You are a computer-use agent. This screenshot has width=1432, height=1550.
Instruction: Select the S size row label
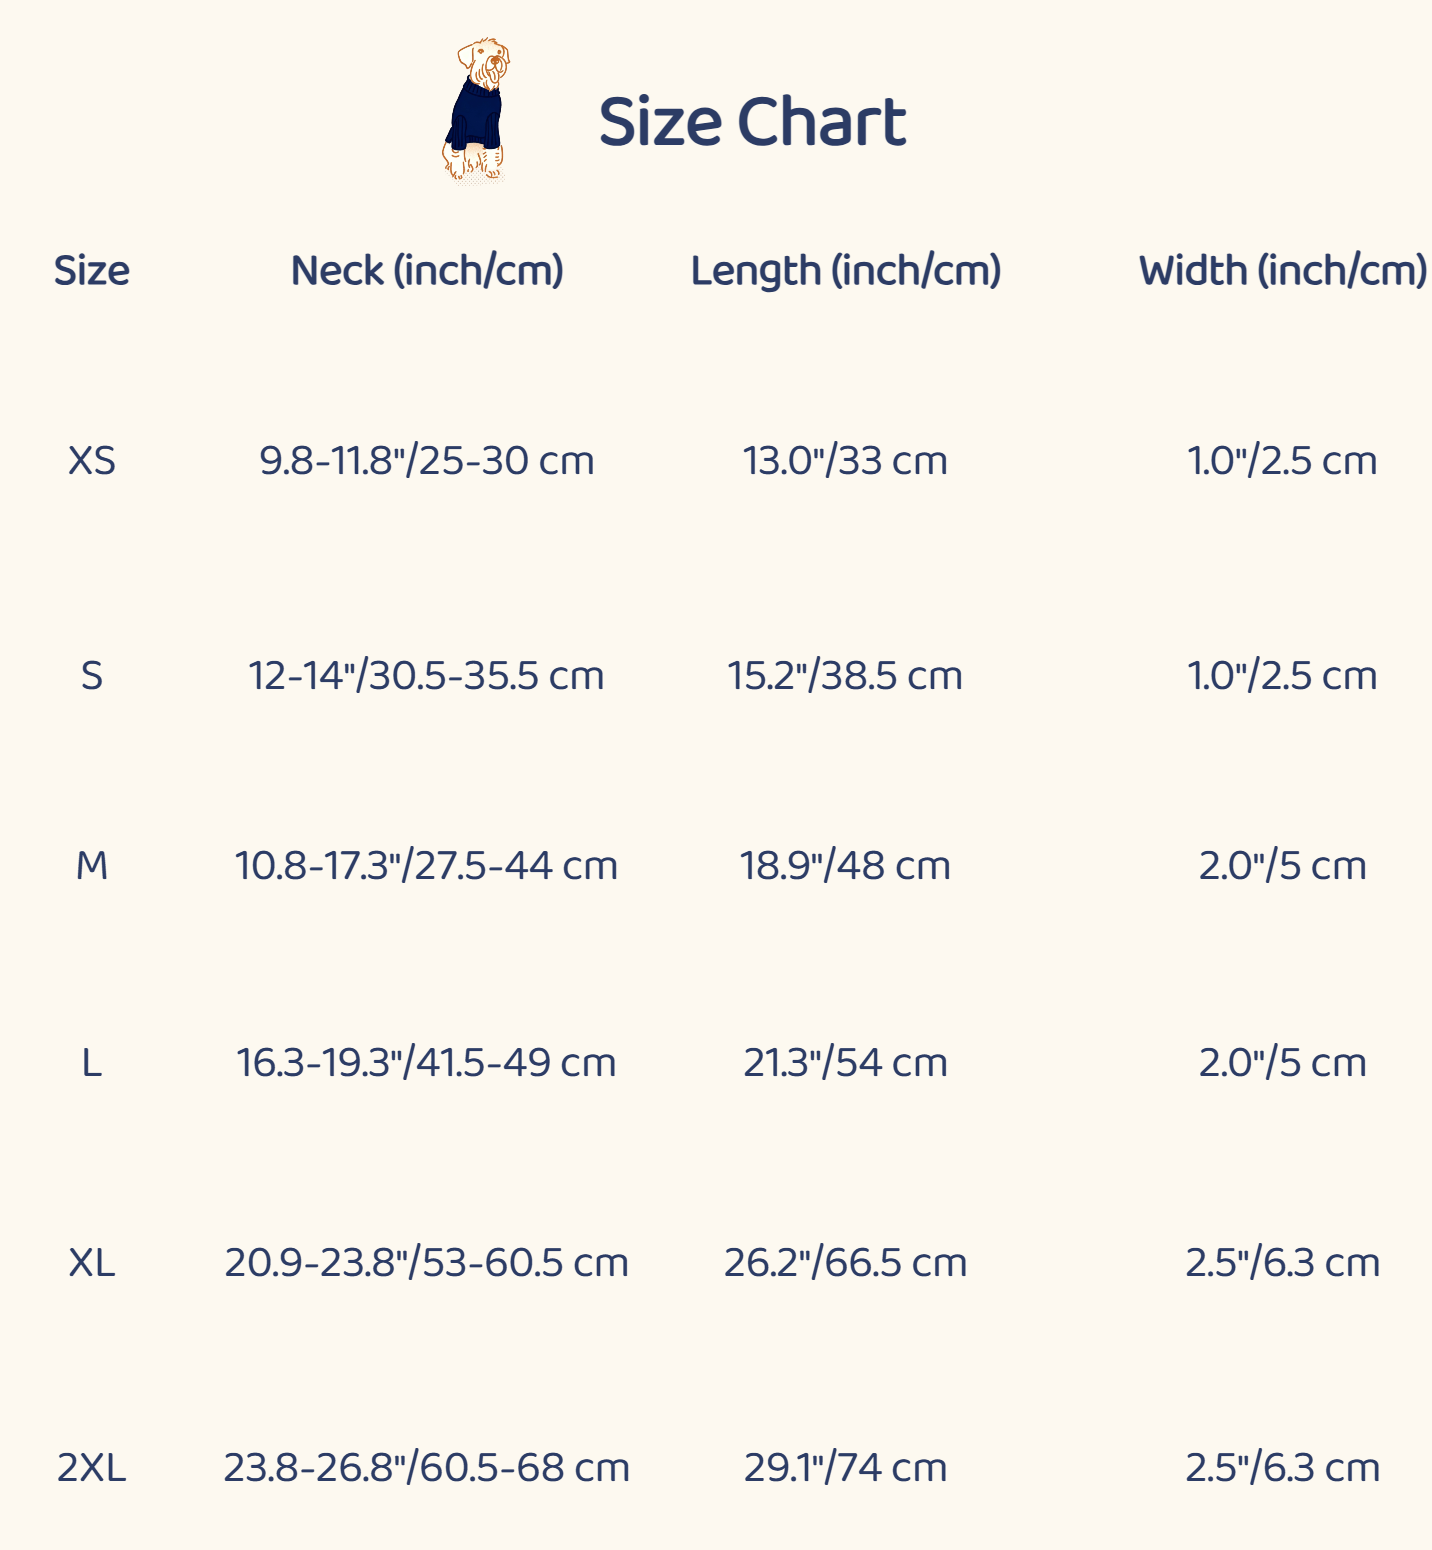click(x=91, y=676)
